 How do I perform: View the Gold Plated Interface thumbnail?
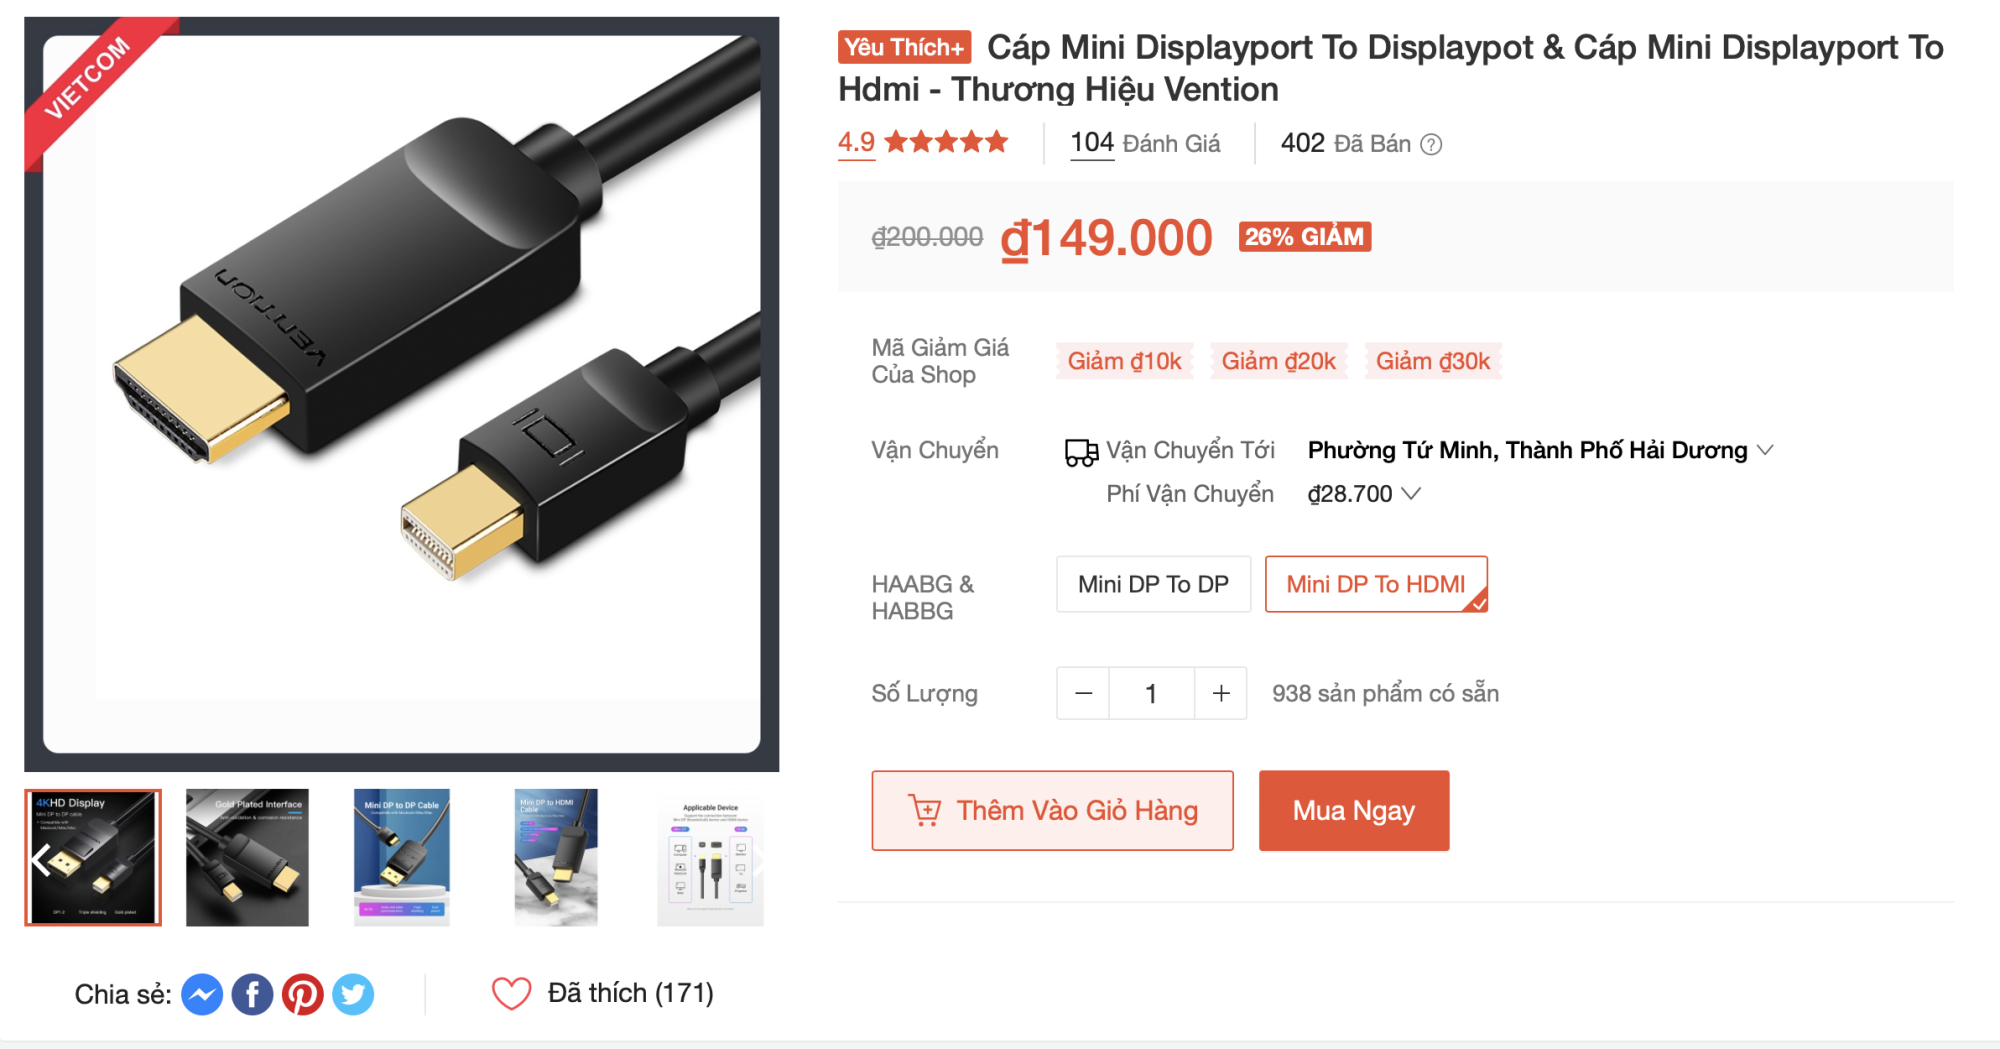tap(247, 857)
